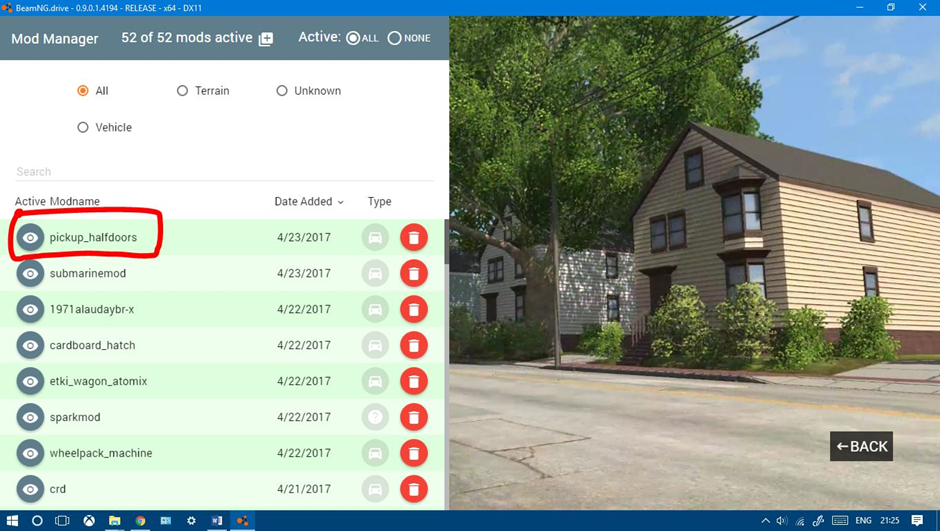Toggle visibility of wheelpack_machine mod
Screen dimensions: 940x531
[x=30, y=453]
